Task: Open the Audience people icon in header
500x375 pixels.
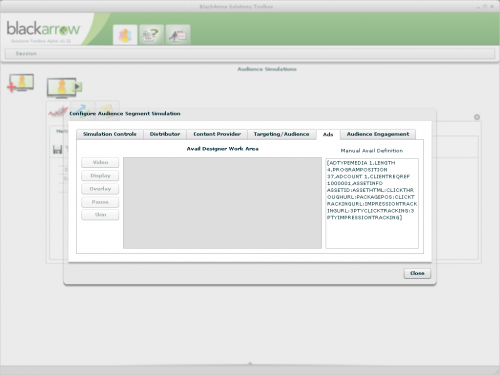Action: pos(125,35)
